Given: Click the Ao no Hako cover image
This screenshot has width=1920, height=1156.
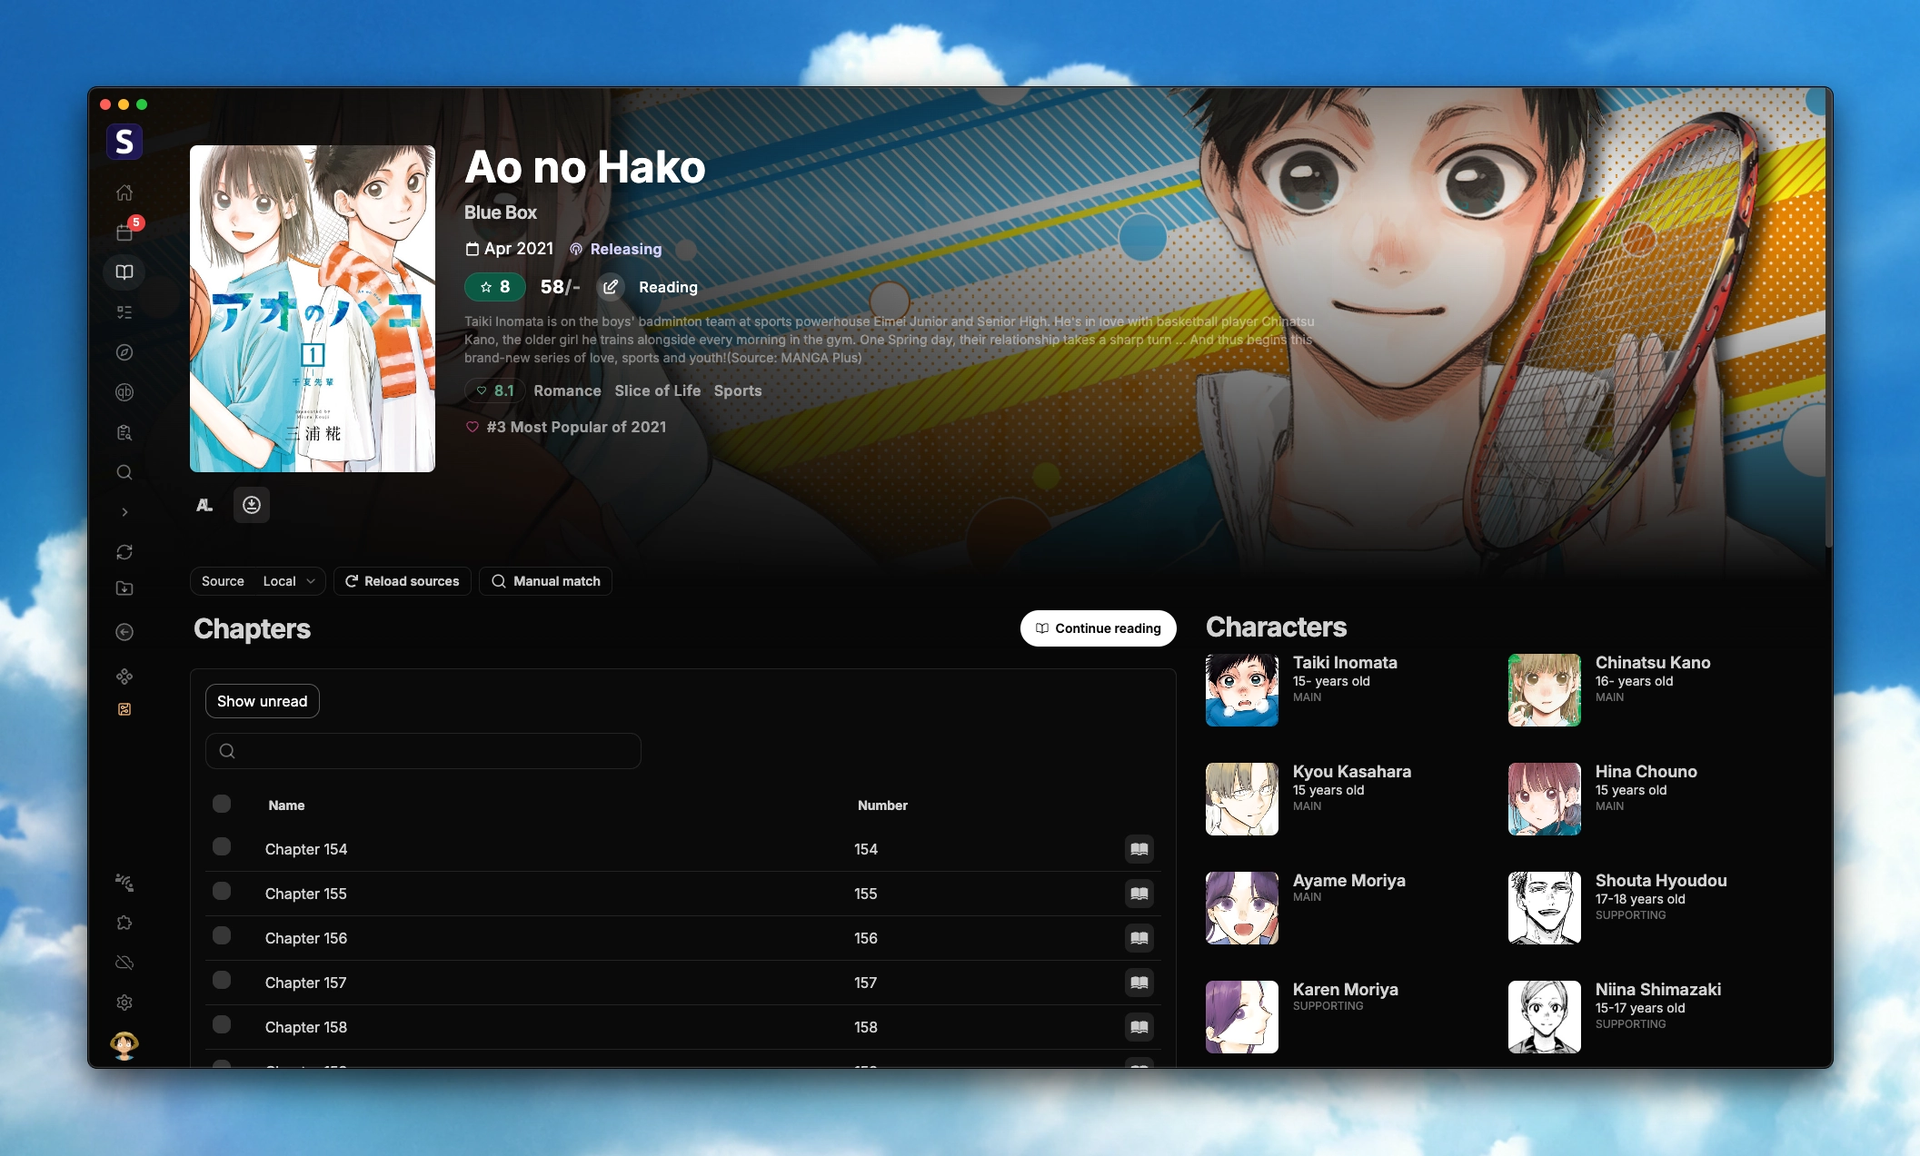Looking at the screenshot, I should point(312,308).
